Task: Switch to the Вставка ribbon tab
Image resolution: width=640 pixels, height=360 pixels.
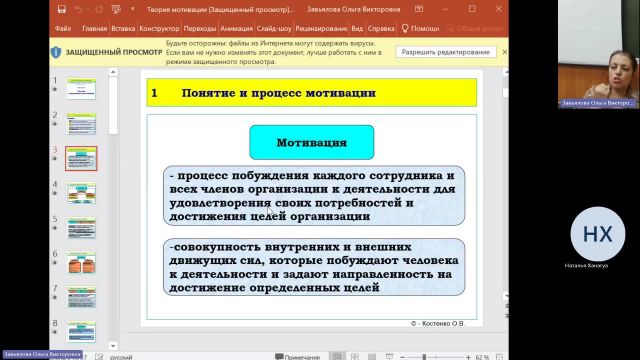Action: point(123,29)
